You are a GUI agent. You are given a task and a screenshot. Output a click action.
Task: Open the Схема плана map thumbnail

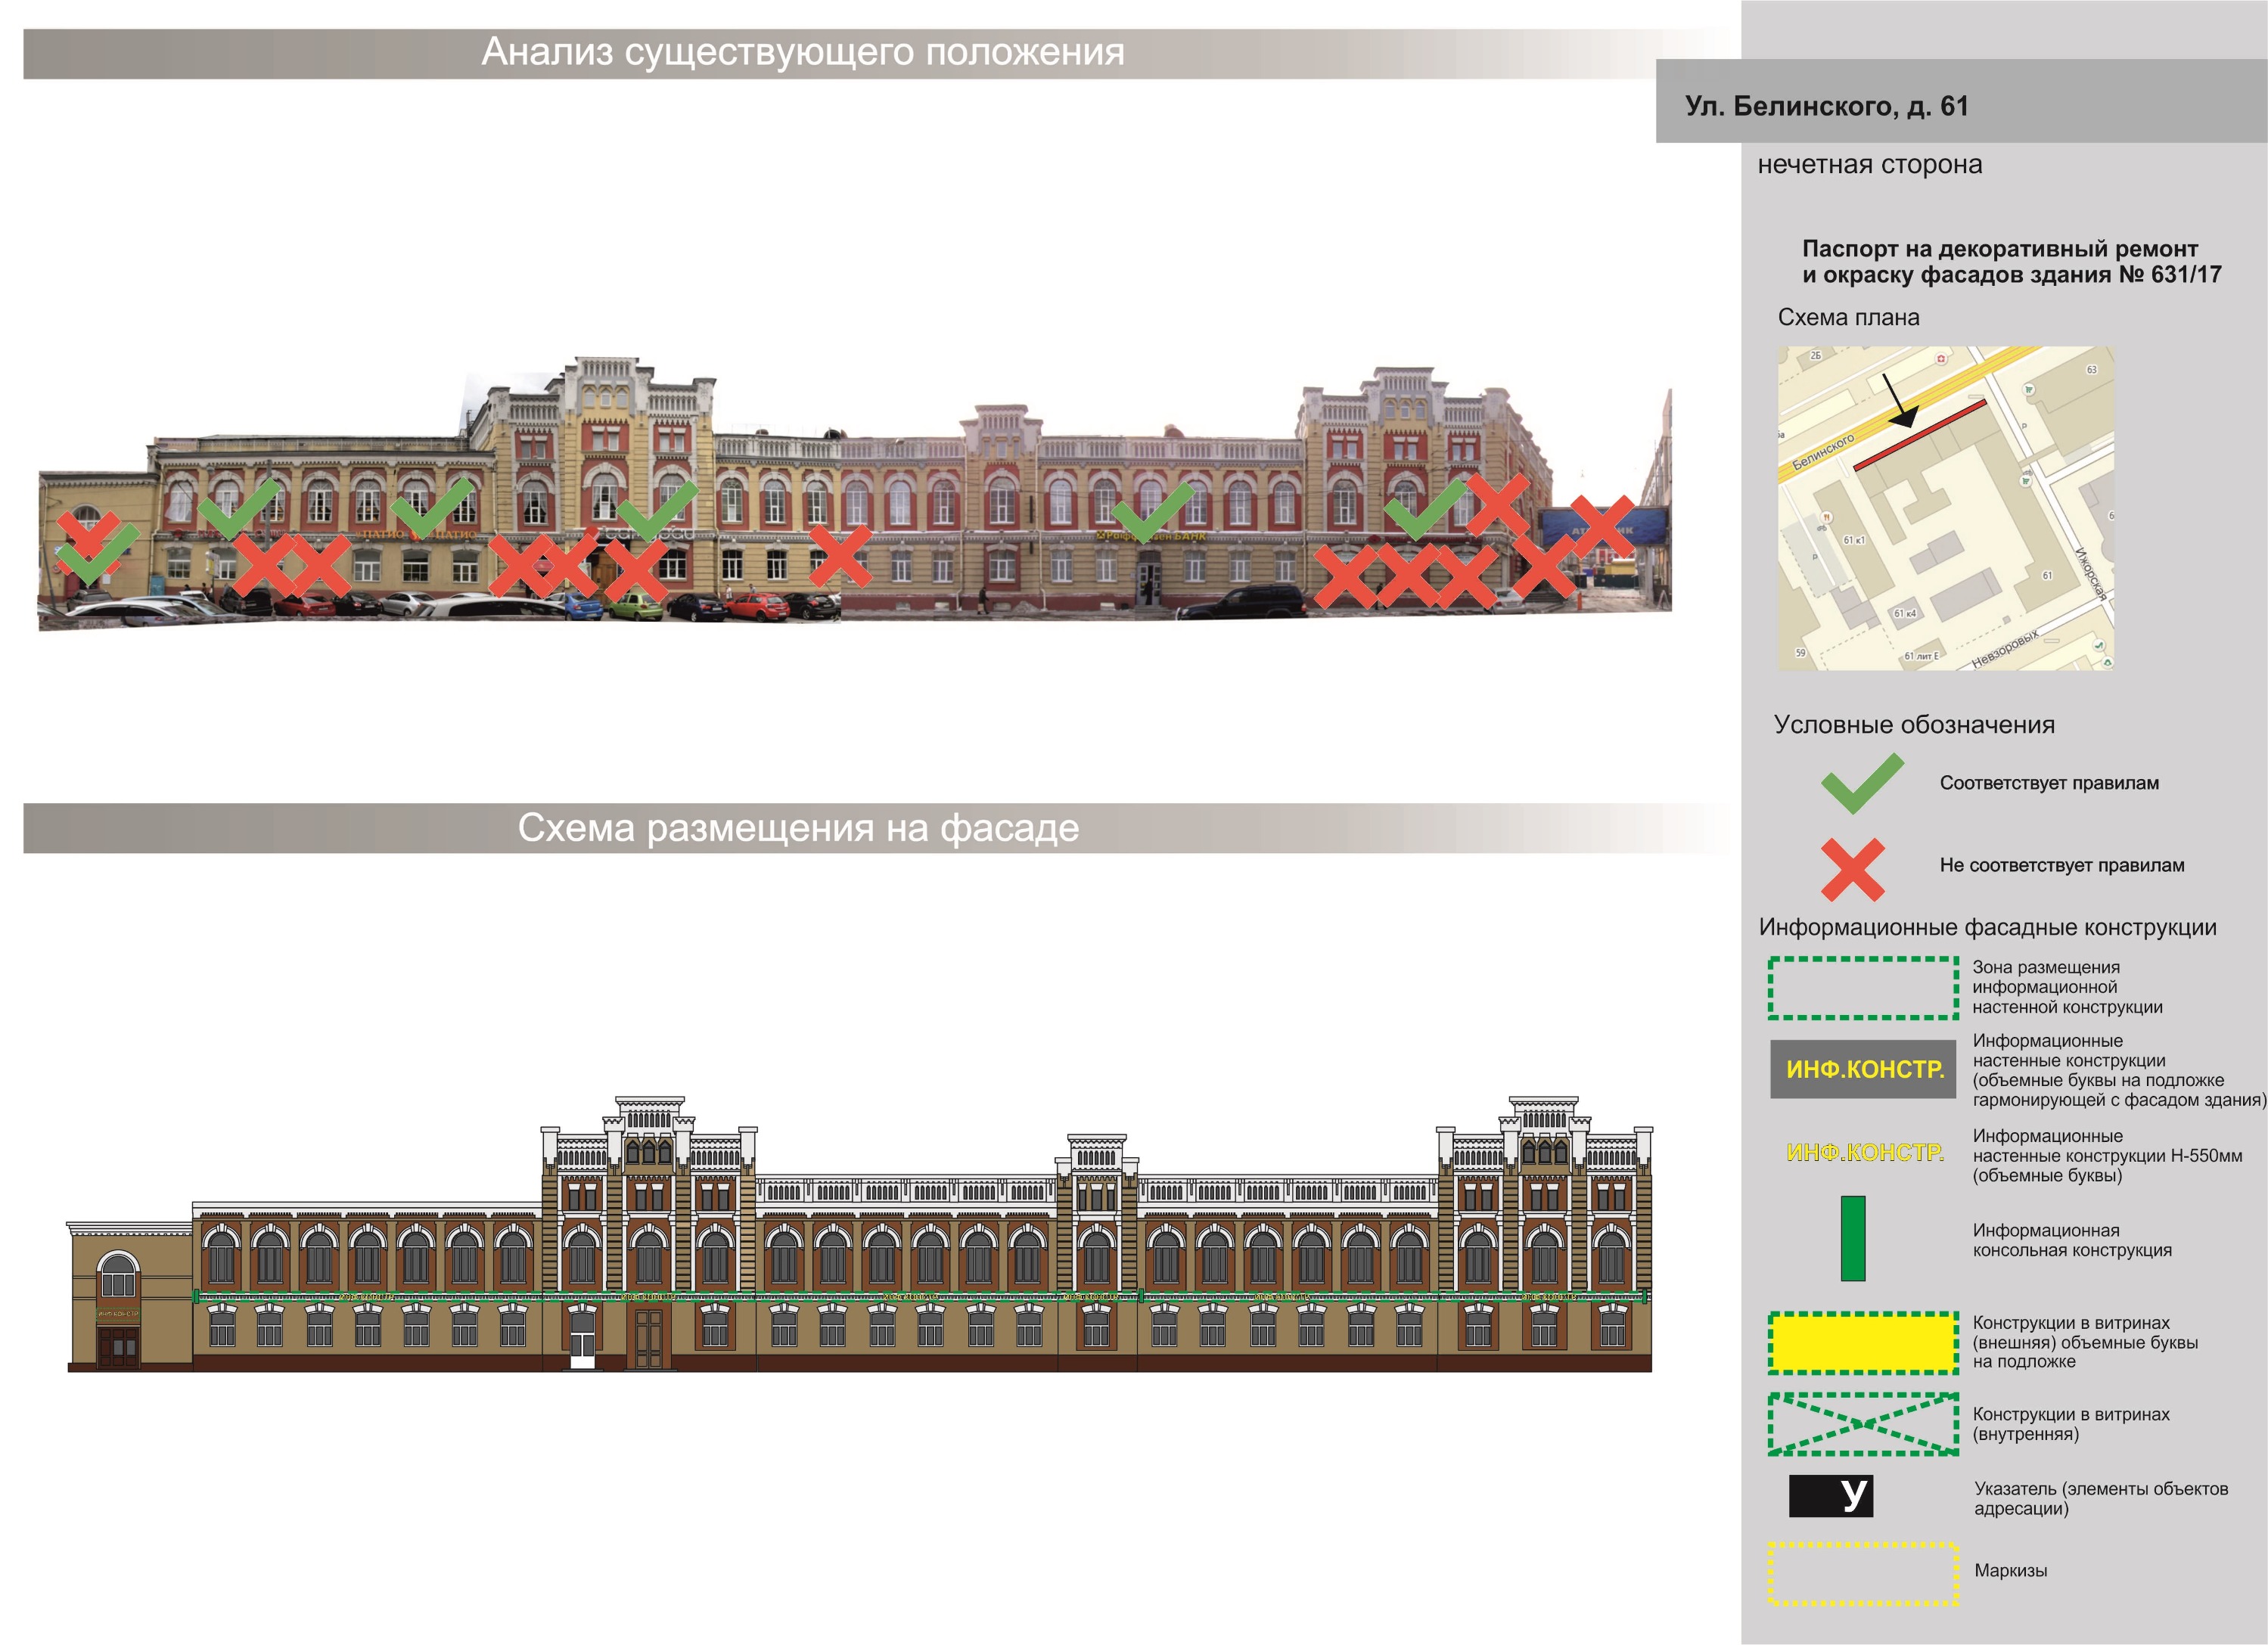(x=1946, y=508)
